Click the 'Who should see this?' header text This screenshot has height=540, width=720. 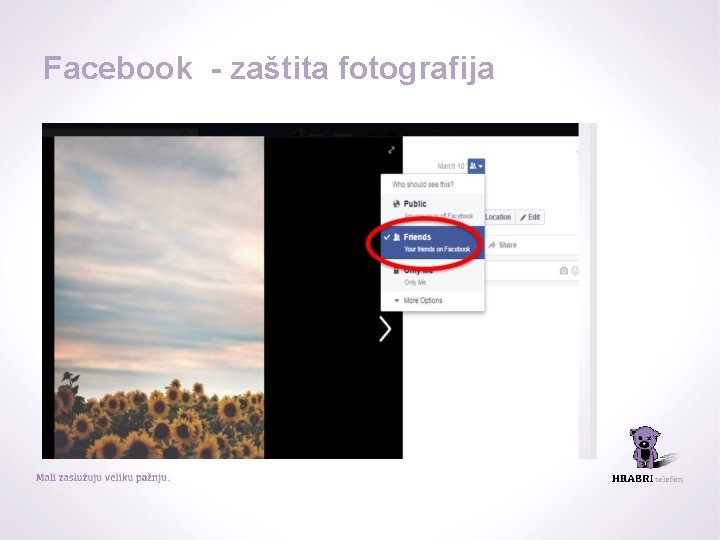[423, 185]
